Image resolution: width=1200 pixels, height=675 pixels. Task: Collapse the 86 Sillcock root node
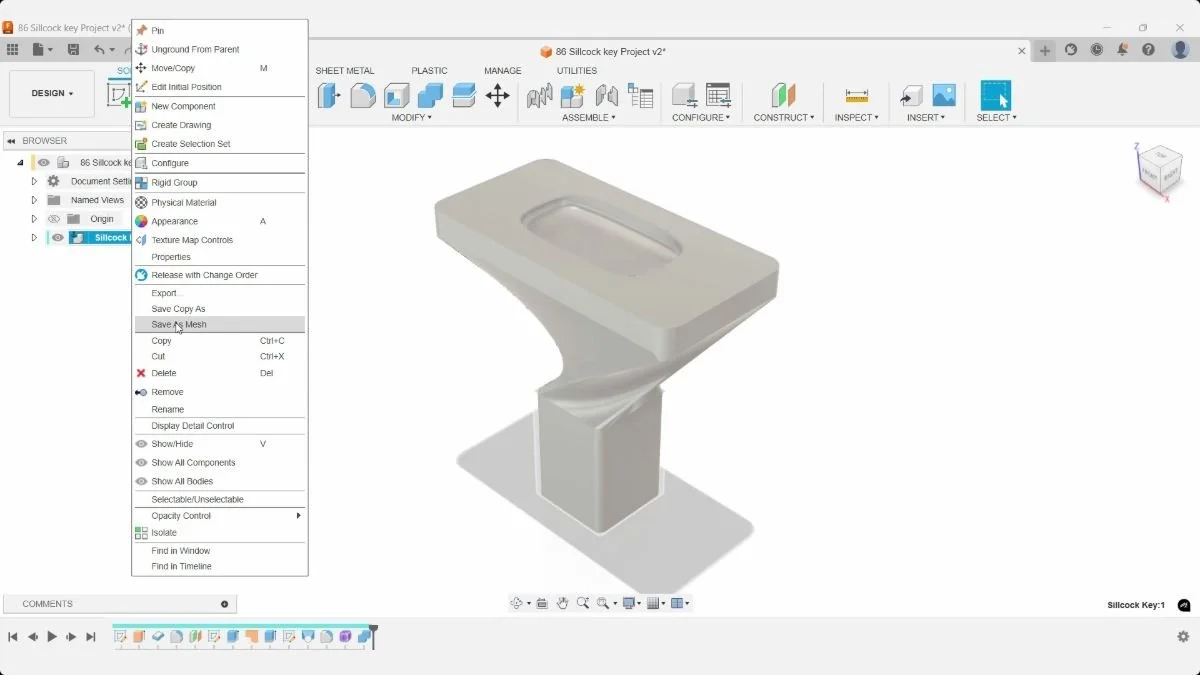click(20, 162)
